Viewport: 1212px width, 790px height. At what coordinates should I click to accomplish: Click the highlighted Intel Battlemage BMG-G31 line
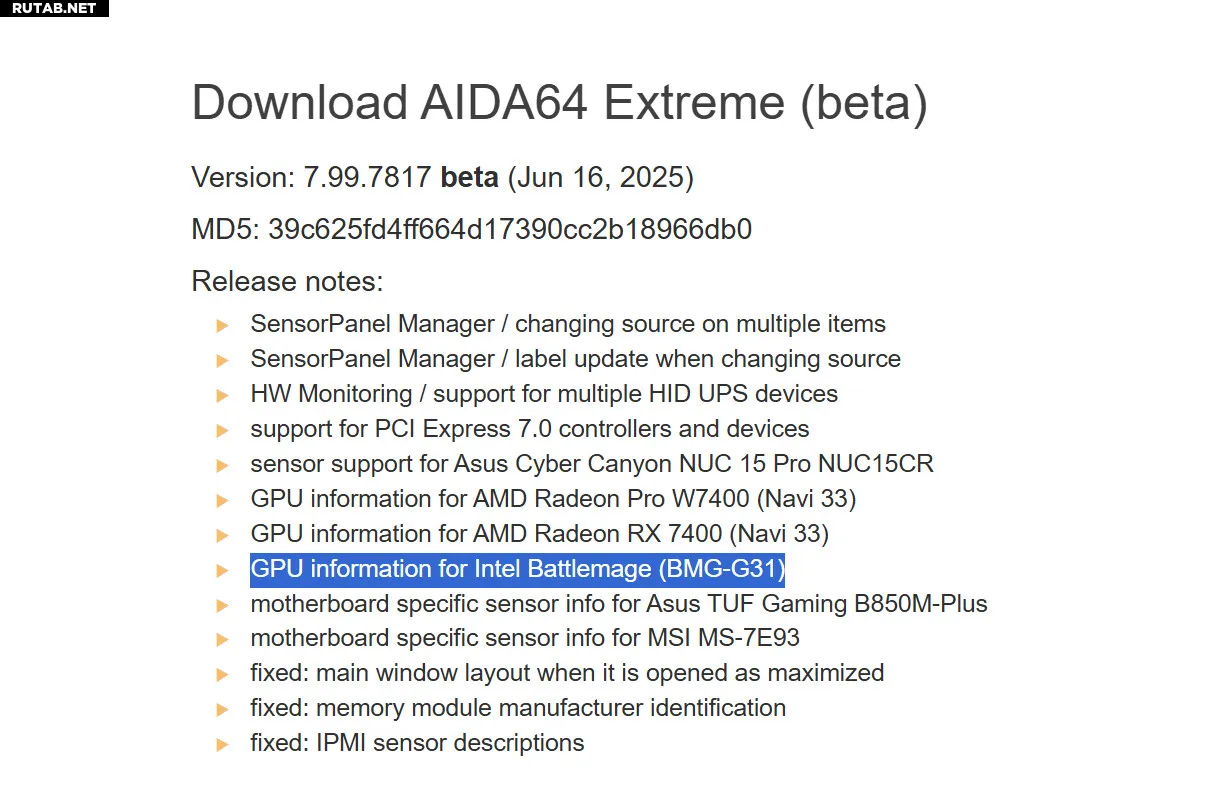518,569
